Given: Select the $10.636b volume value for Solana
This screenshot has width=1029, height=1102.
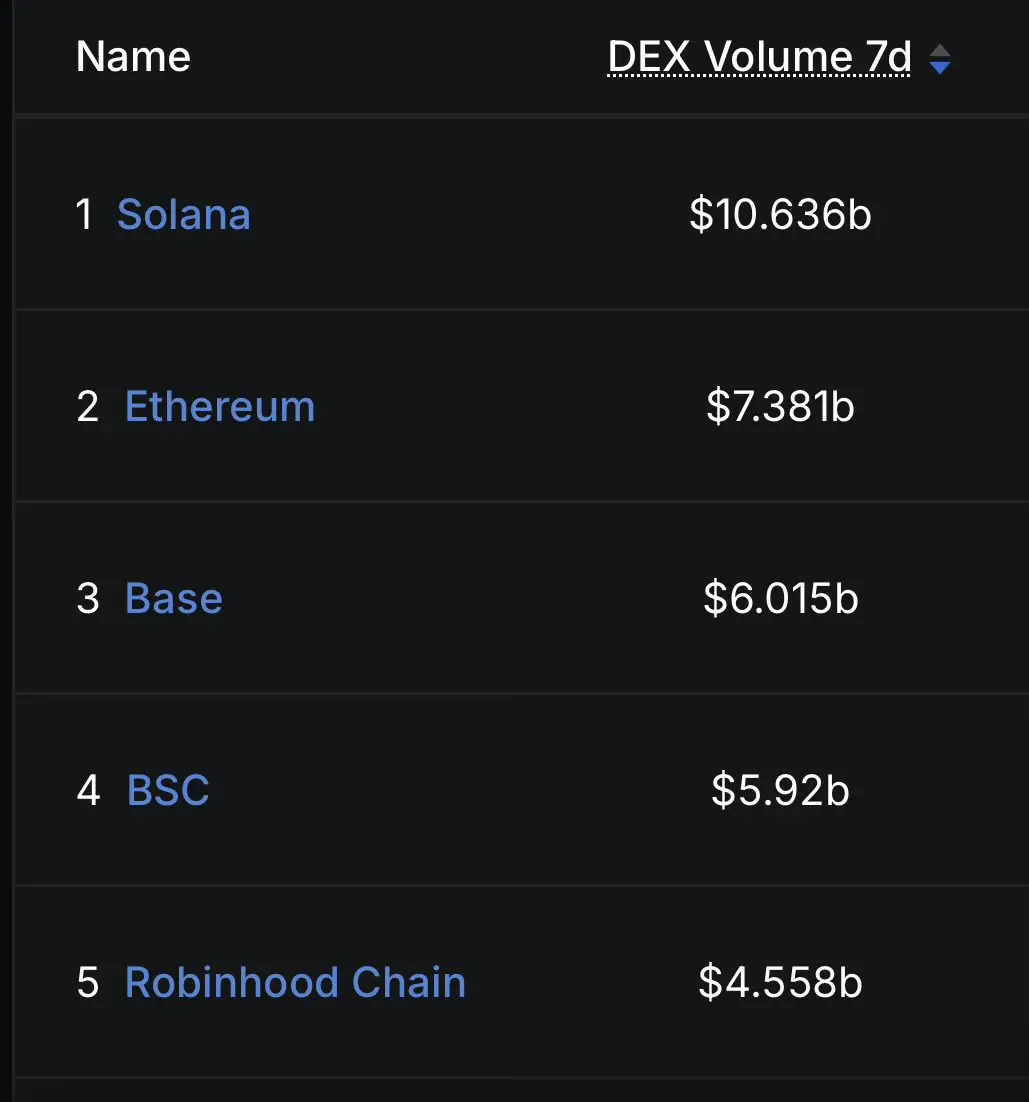Looking at the screenshot, I should pos(780,214).
